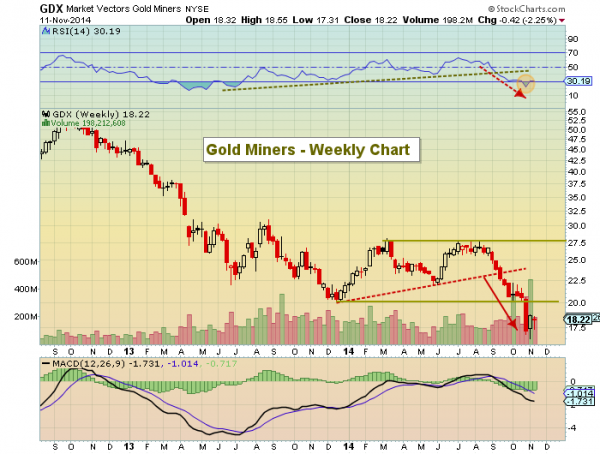Viewport: 600px width, 454px height.
Task: Click the Close 18.22 value in header
Action: 370,20
